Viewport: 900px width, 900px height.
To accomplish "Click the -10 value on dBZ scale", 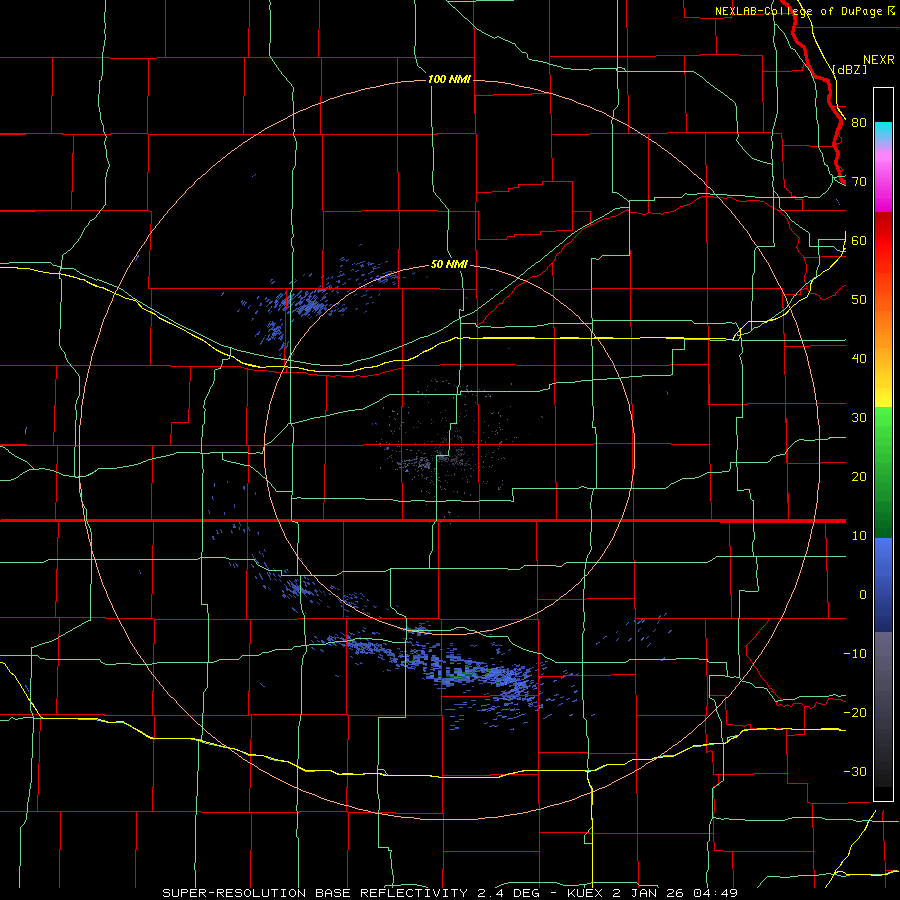I will (855, 654).
